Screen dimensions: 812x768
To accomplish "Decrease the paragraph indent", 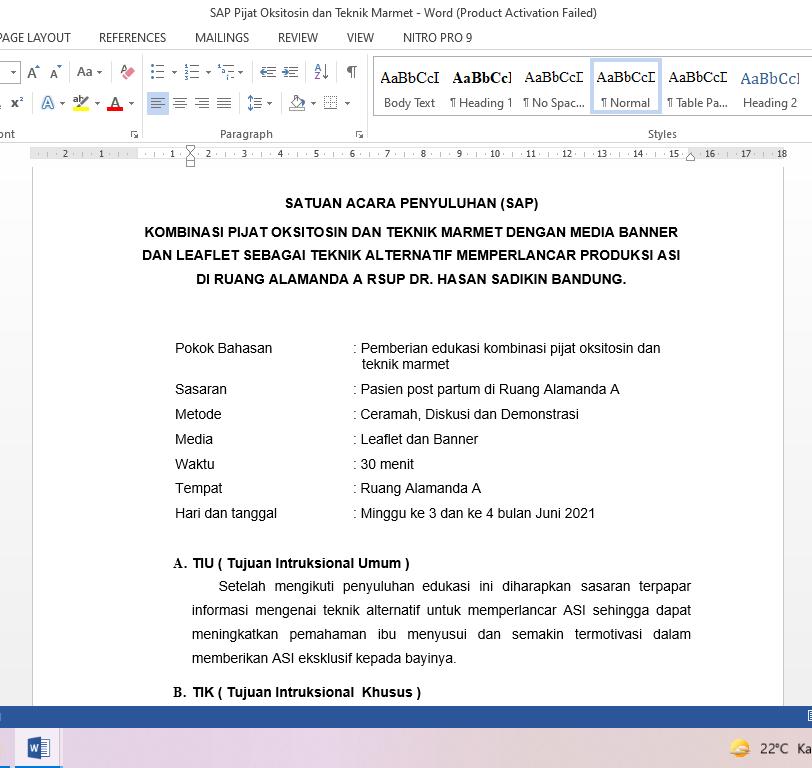I will (268, 72).
